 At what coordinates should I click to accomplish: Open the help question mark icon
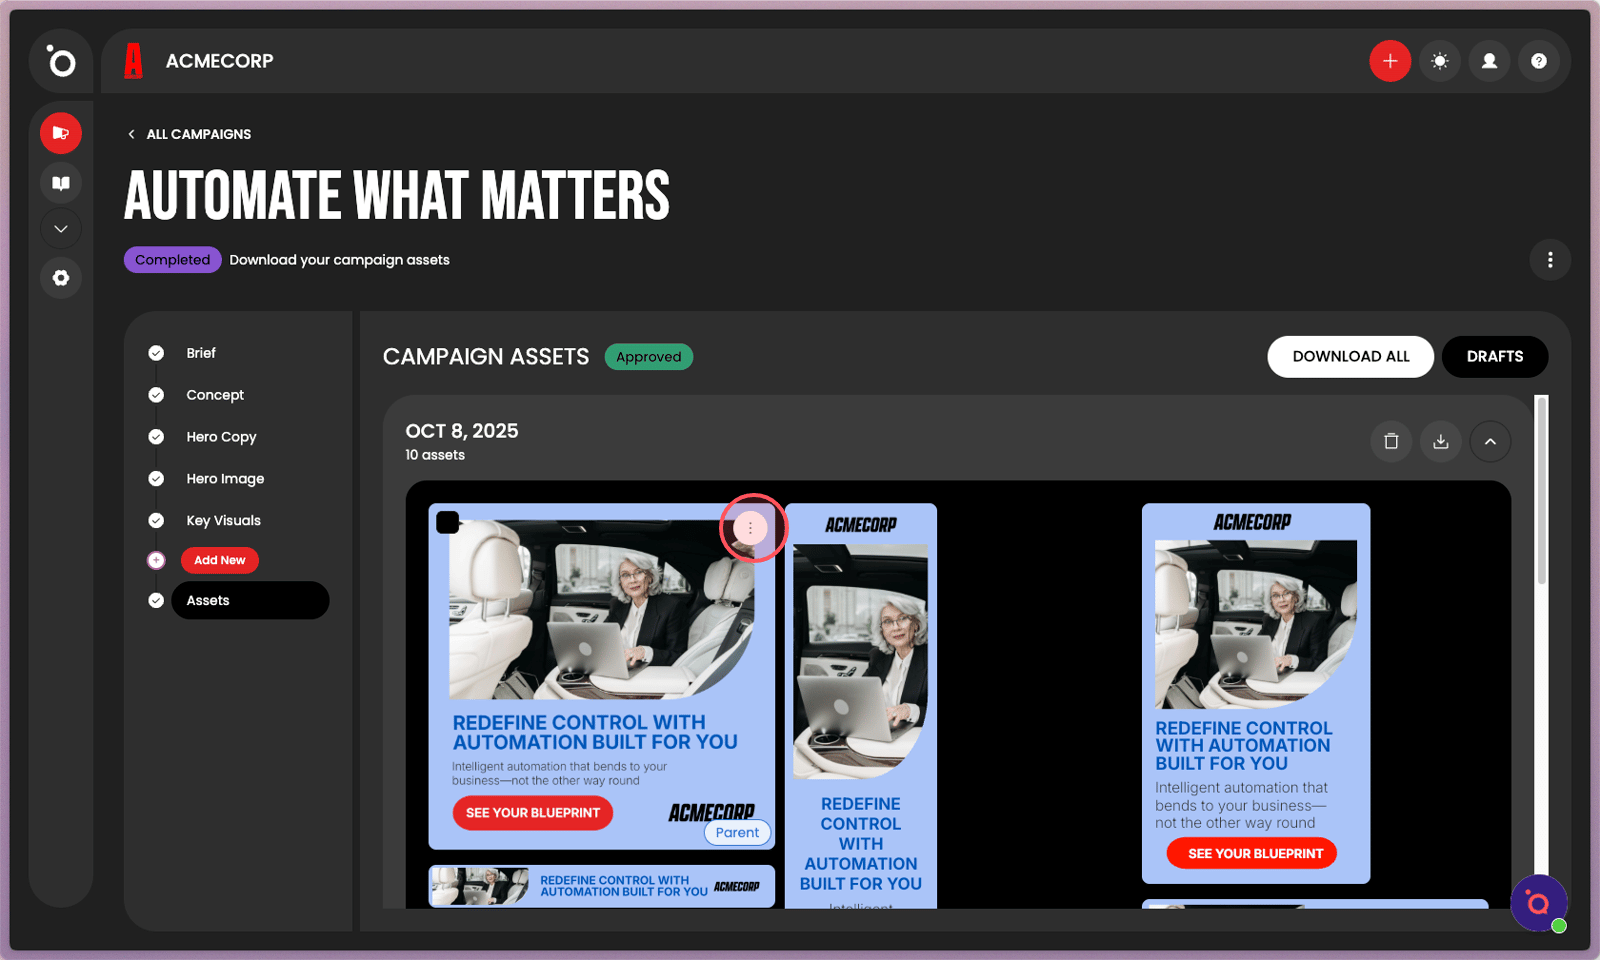1539,61
